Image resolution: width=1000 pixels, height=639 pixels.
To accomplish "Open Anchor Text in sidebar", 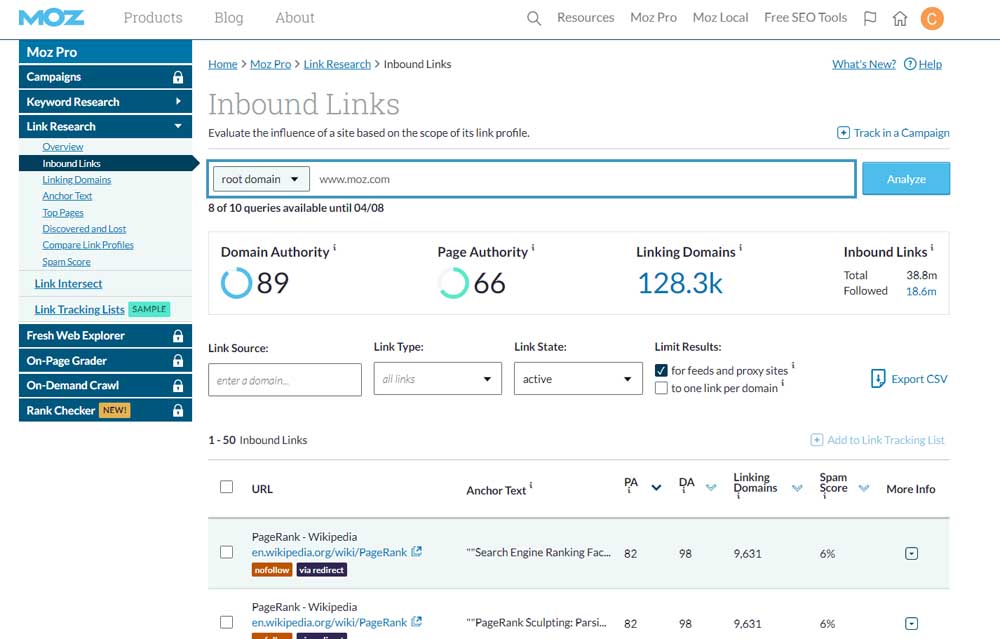I will pyautogui.click(x=67, y=196).
